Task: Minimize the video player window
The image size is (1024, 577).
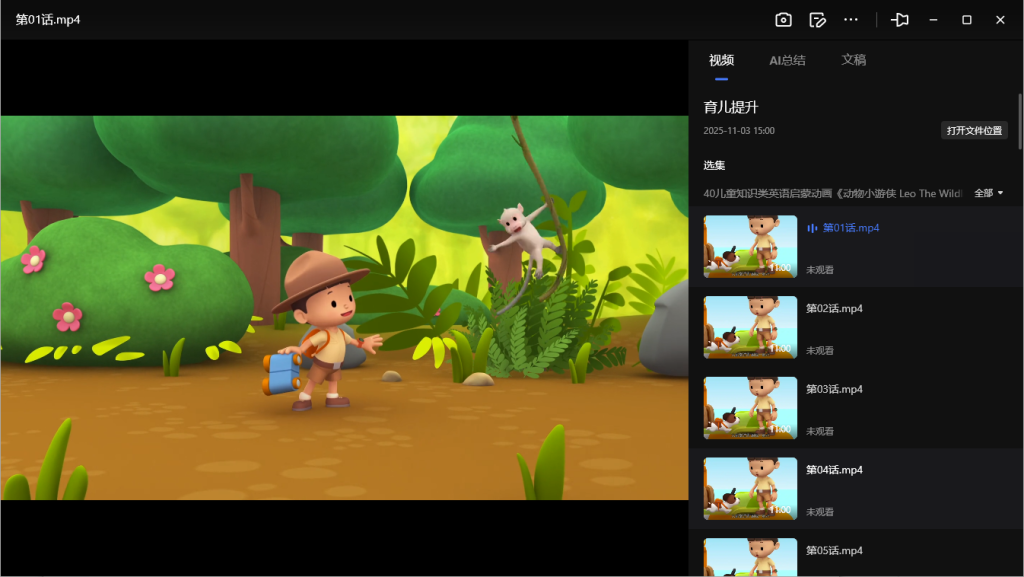Action: (933, 20)
